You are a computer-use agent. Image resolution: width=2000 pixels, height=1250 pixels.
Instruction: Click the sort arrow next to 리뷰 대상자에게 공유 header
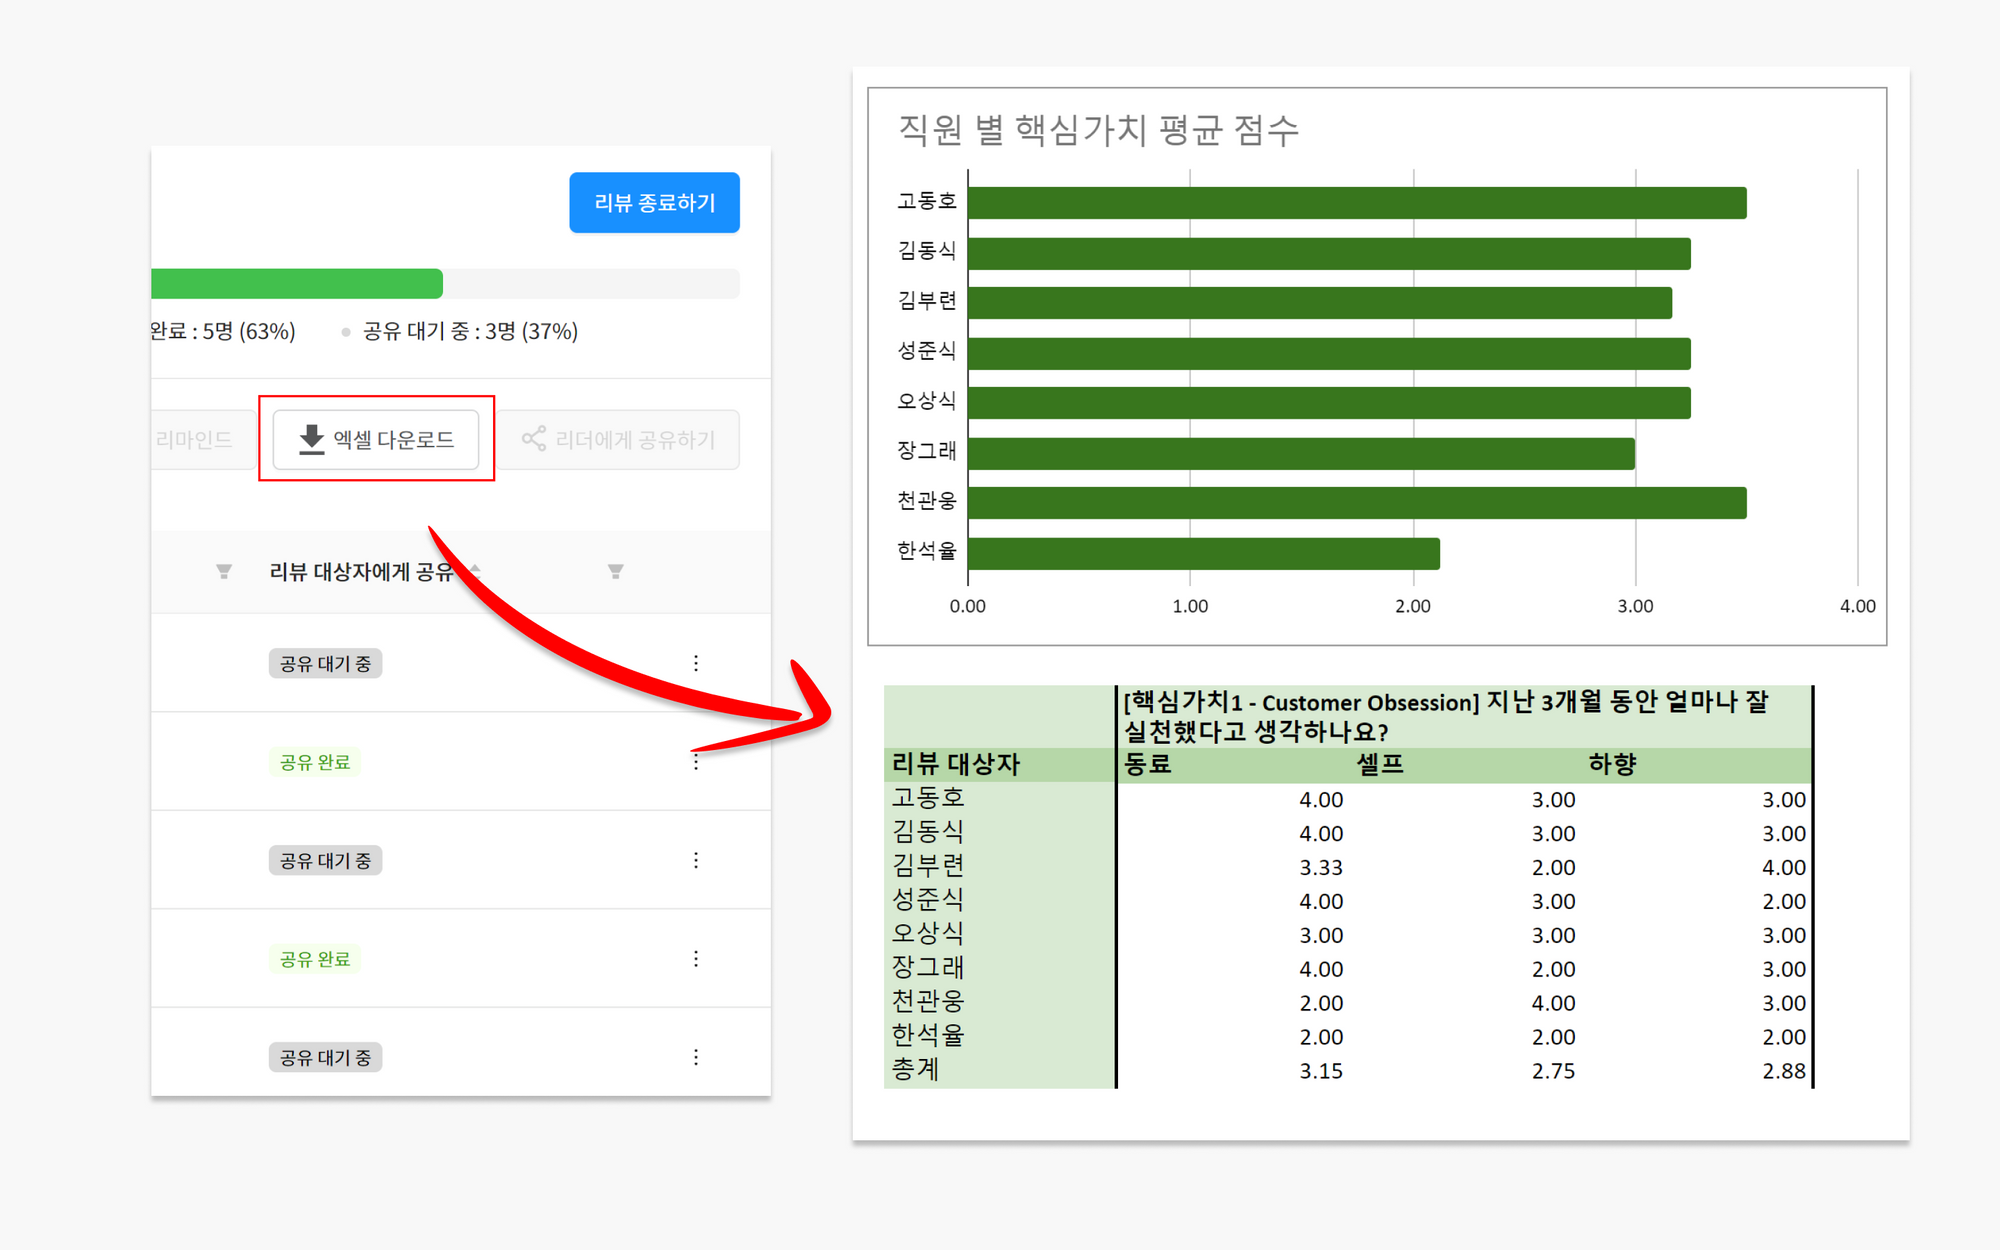477,568
